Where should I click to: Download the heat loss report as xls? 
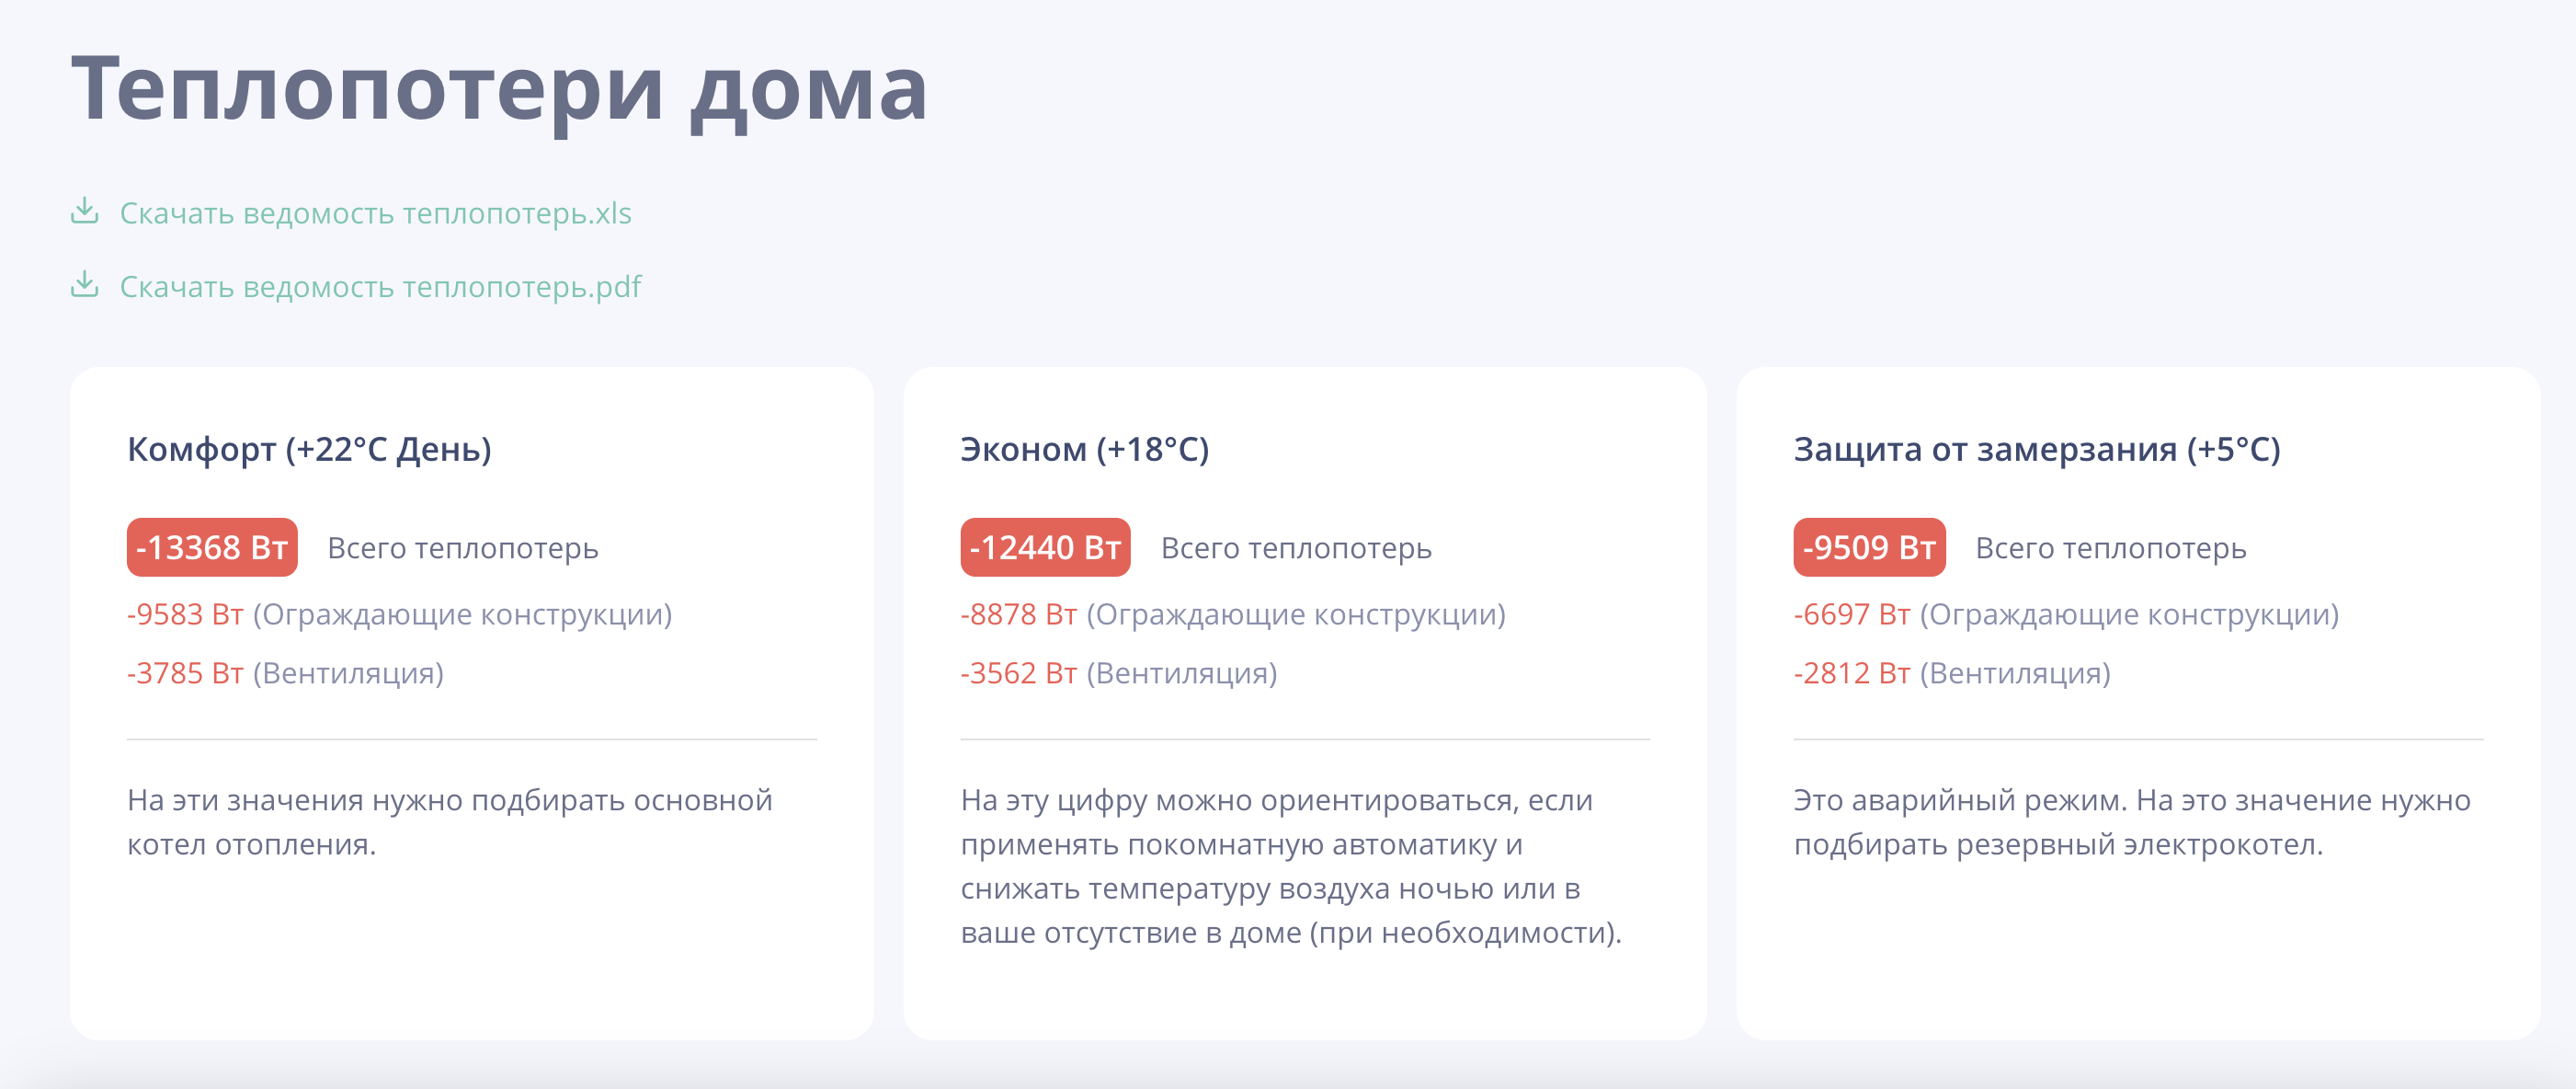point(375,213)
